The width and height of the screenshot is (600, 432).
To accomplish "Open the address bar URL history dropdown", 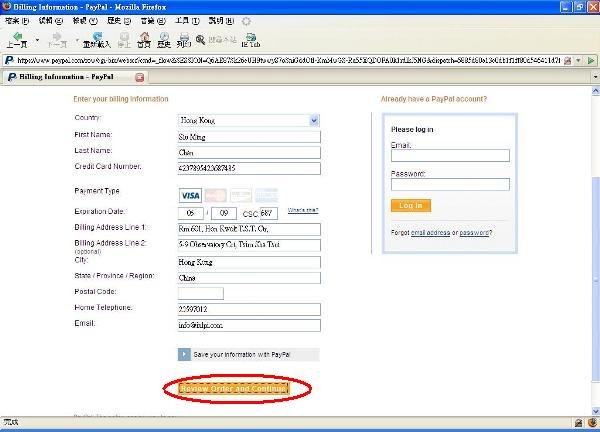I will (x=579, y=60).
